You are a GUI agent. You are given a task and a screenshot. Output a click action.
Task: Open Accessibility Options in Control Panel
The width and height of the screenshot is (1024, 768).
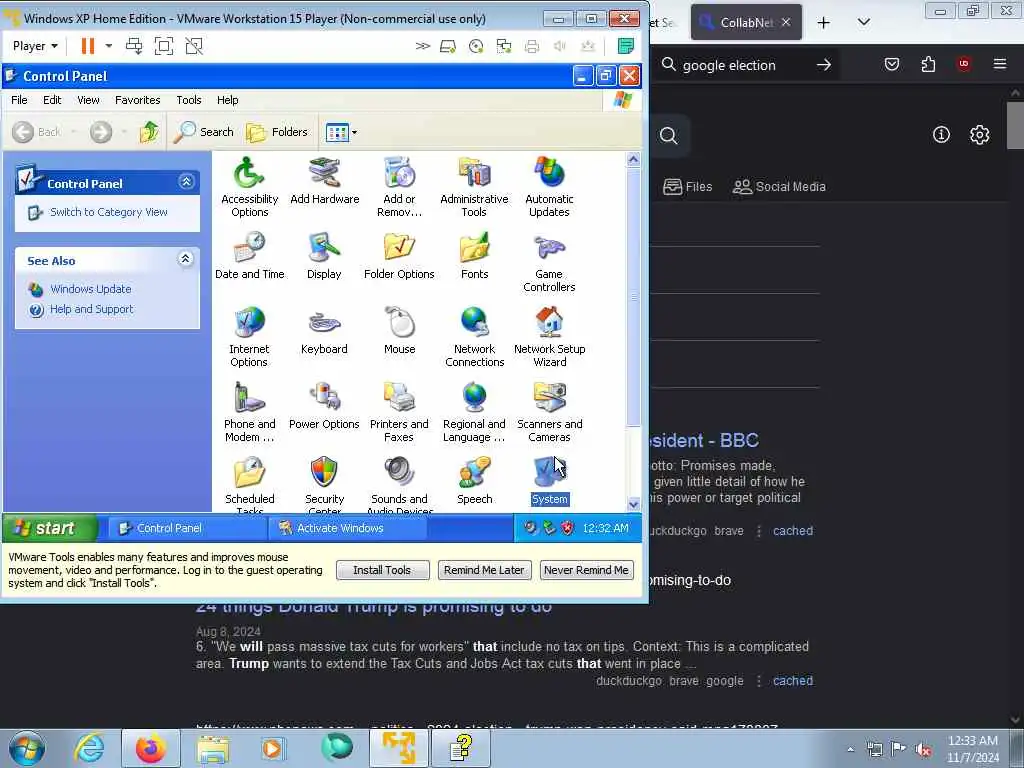[249, 187]
